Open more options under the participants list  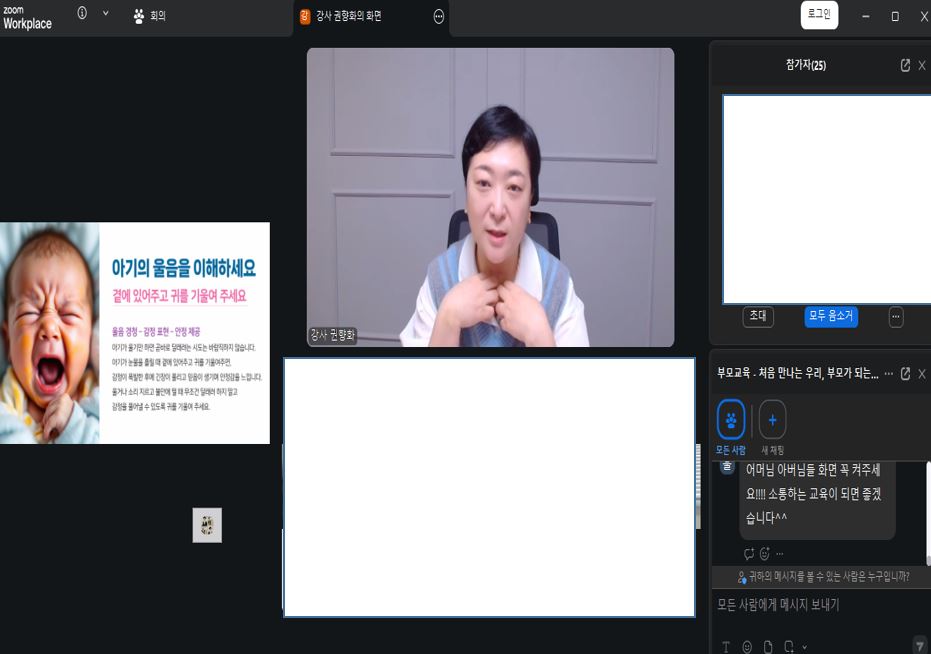(896, 316)
